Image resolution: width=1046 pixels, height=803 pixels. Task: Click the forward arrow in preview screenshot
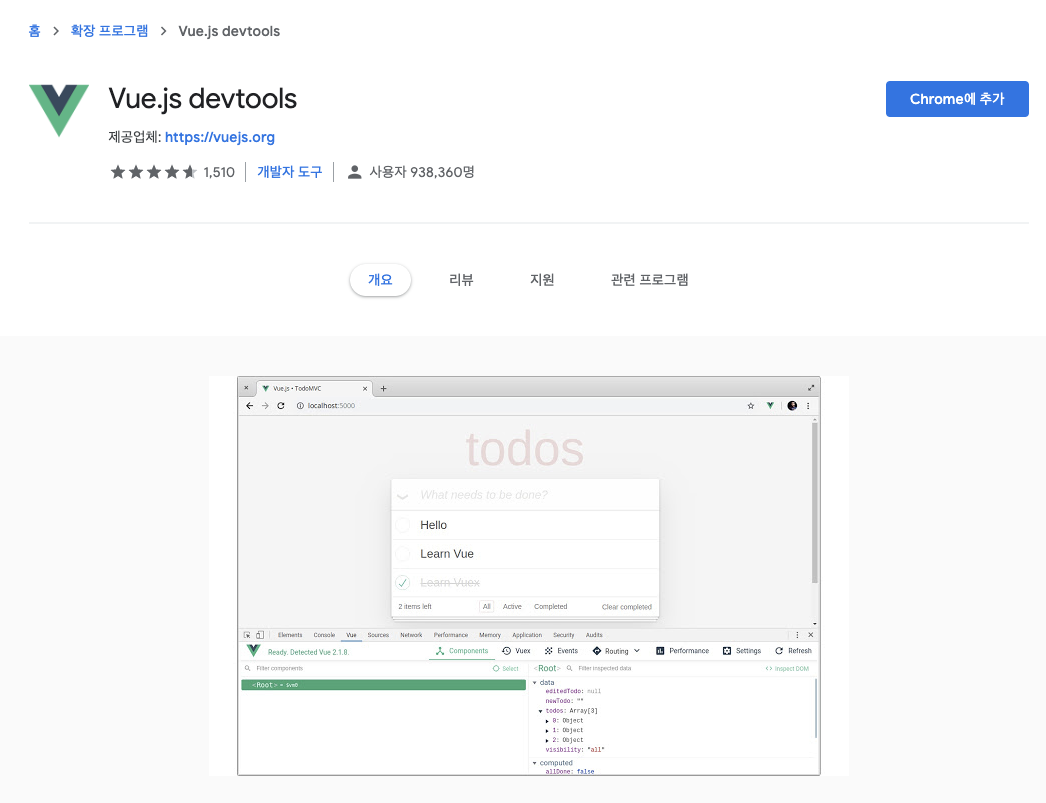point(265,406)
